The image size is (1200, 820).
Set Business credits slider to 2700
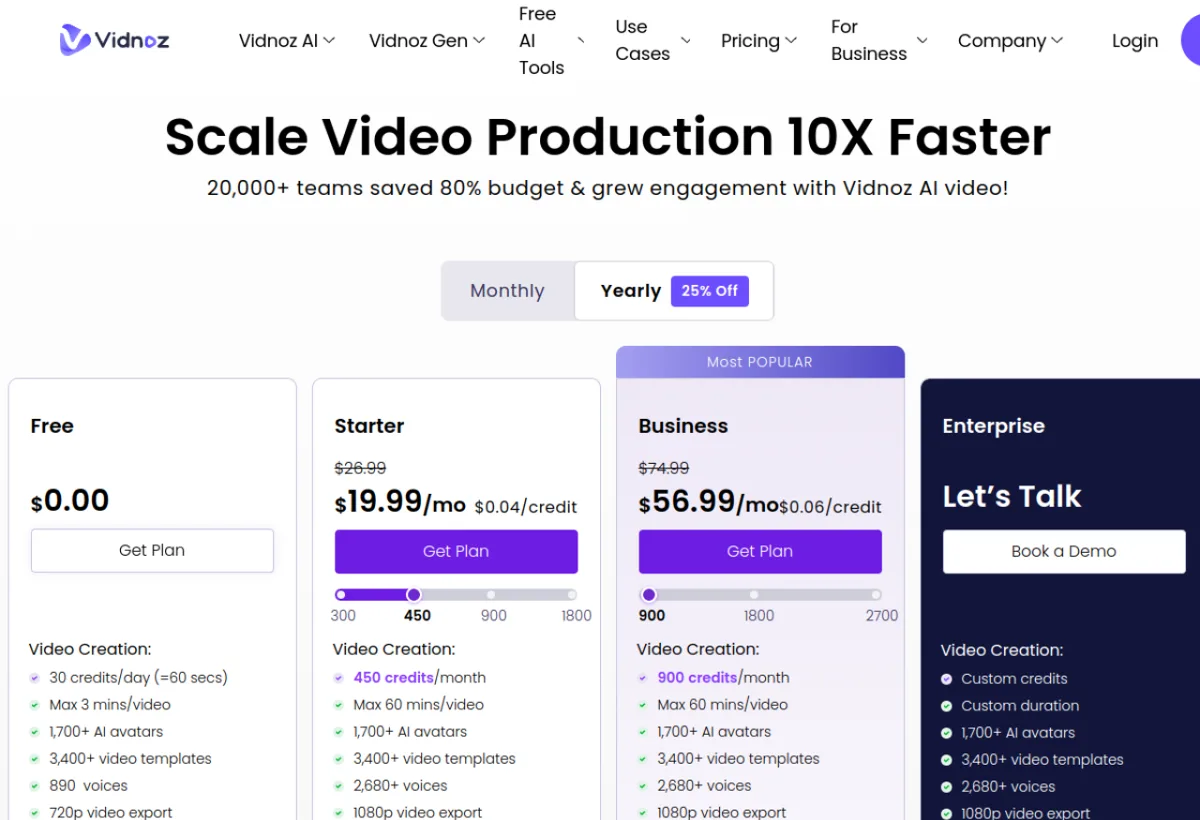tap(876, 594)
